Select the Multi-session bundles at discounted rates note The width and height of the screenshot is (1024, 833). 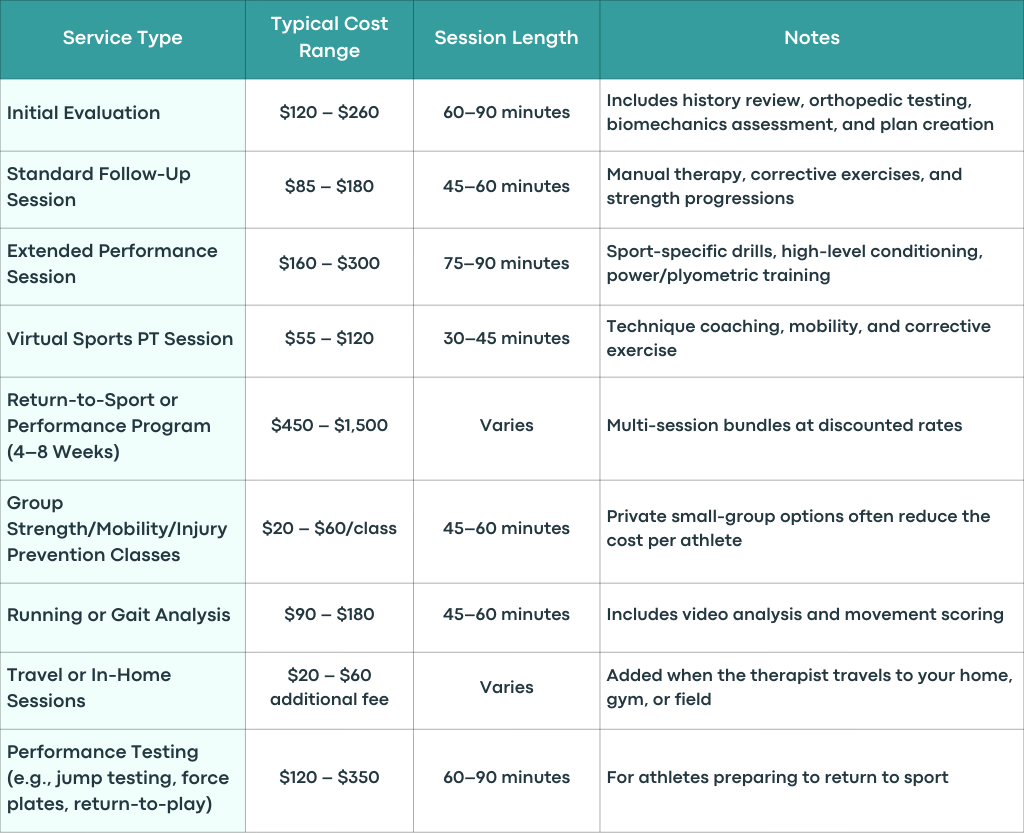784,426
